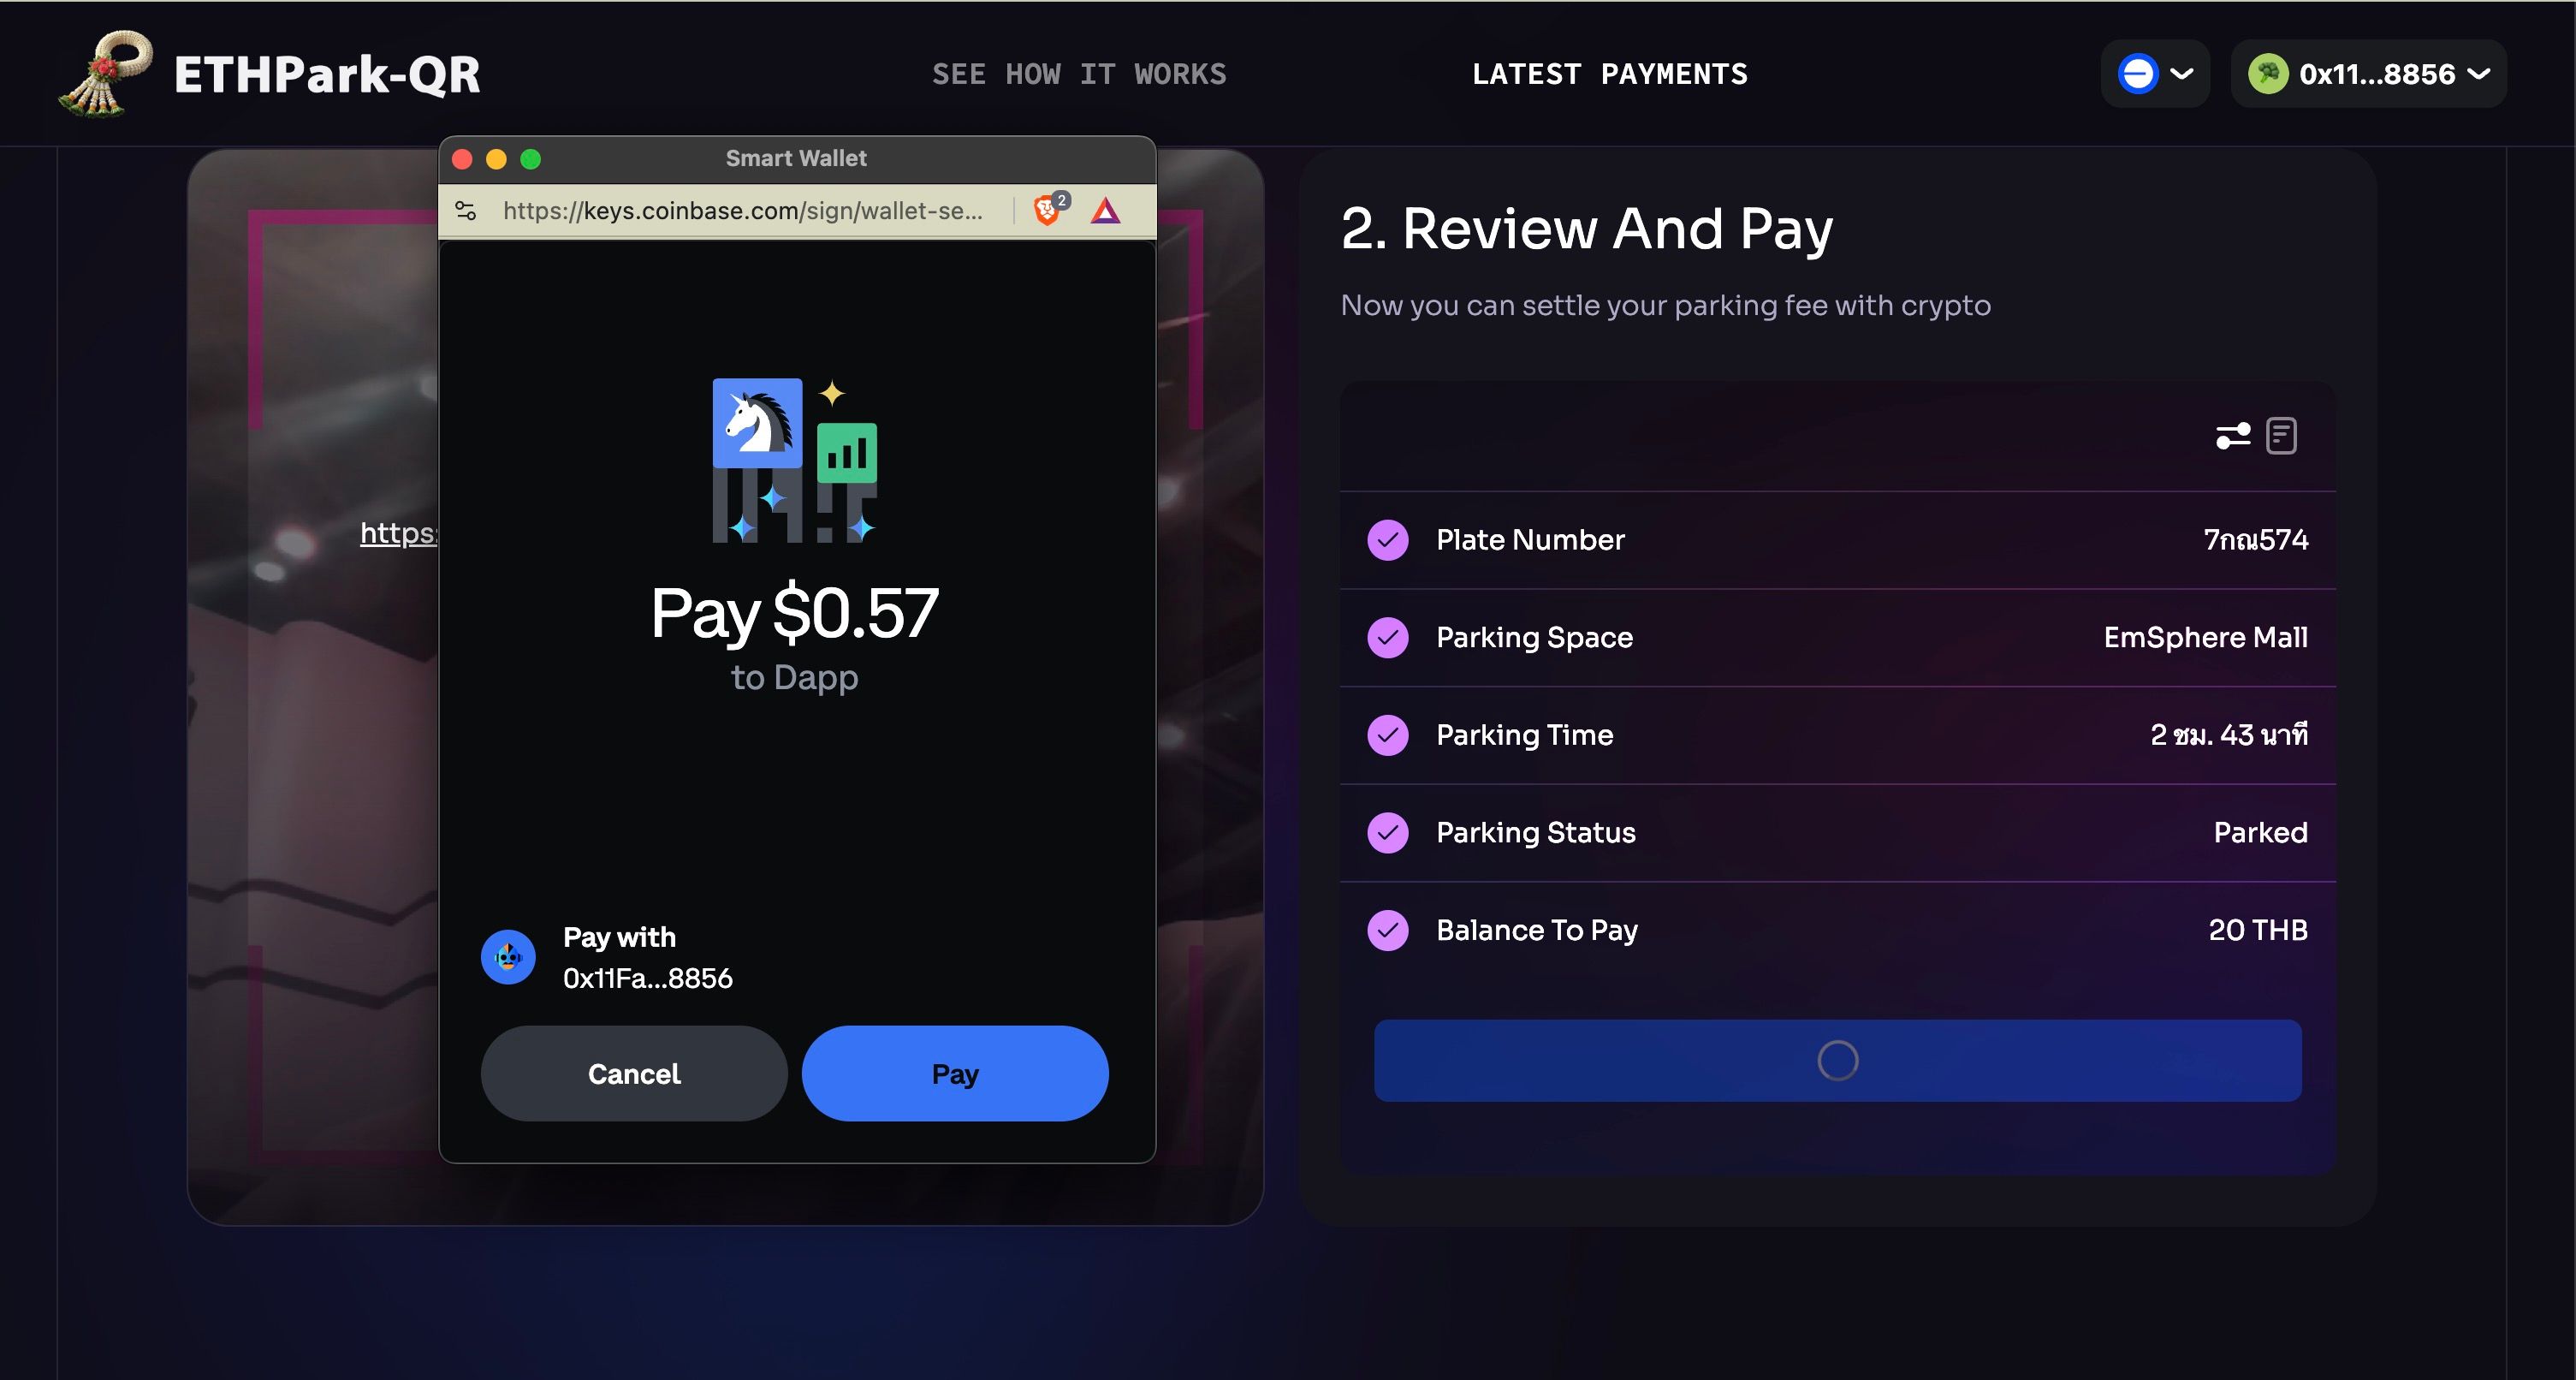The height and width of the screenshot is (1380, 2576).
Task: Click the ETHPark-QR title text
Action: (x=327, y=74)
